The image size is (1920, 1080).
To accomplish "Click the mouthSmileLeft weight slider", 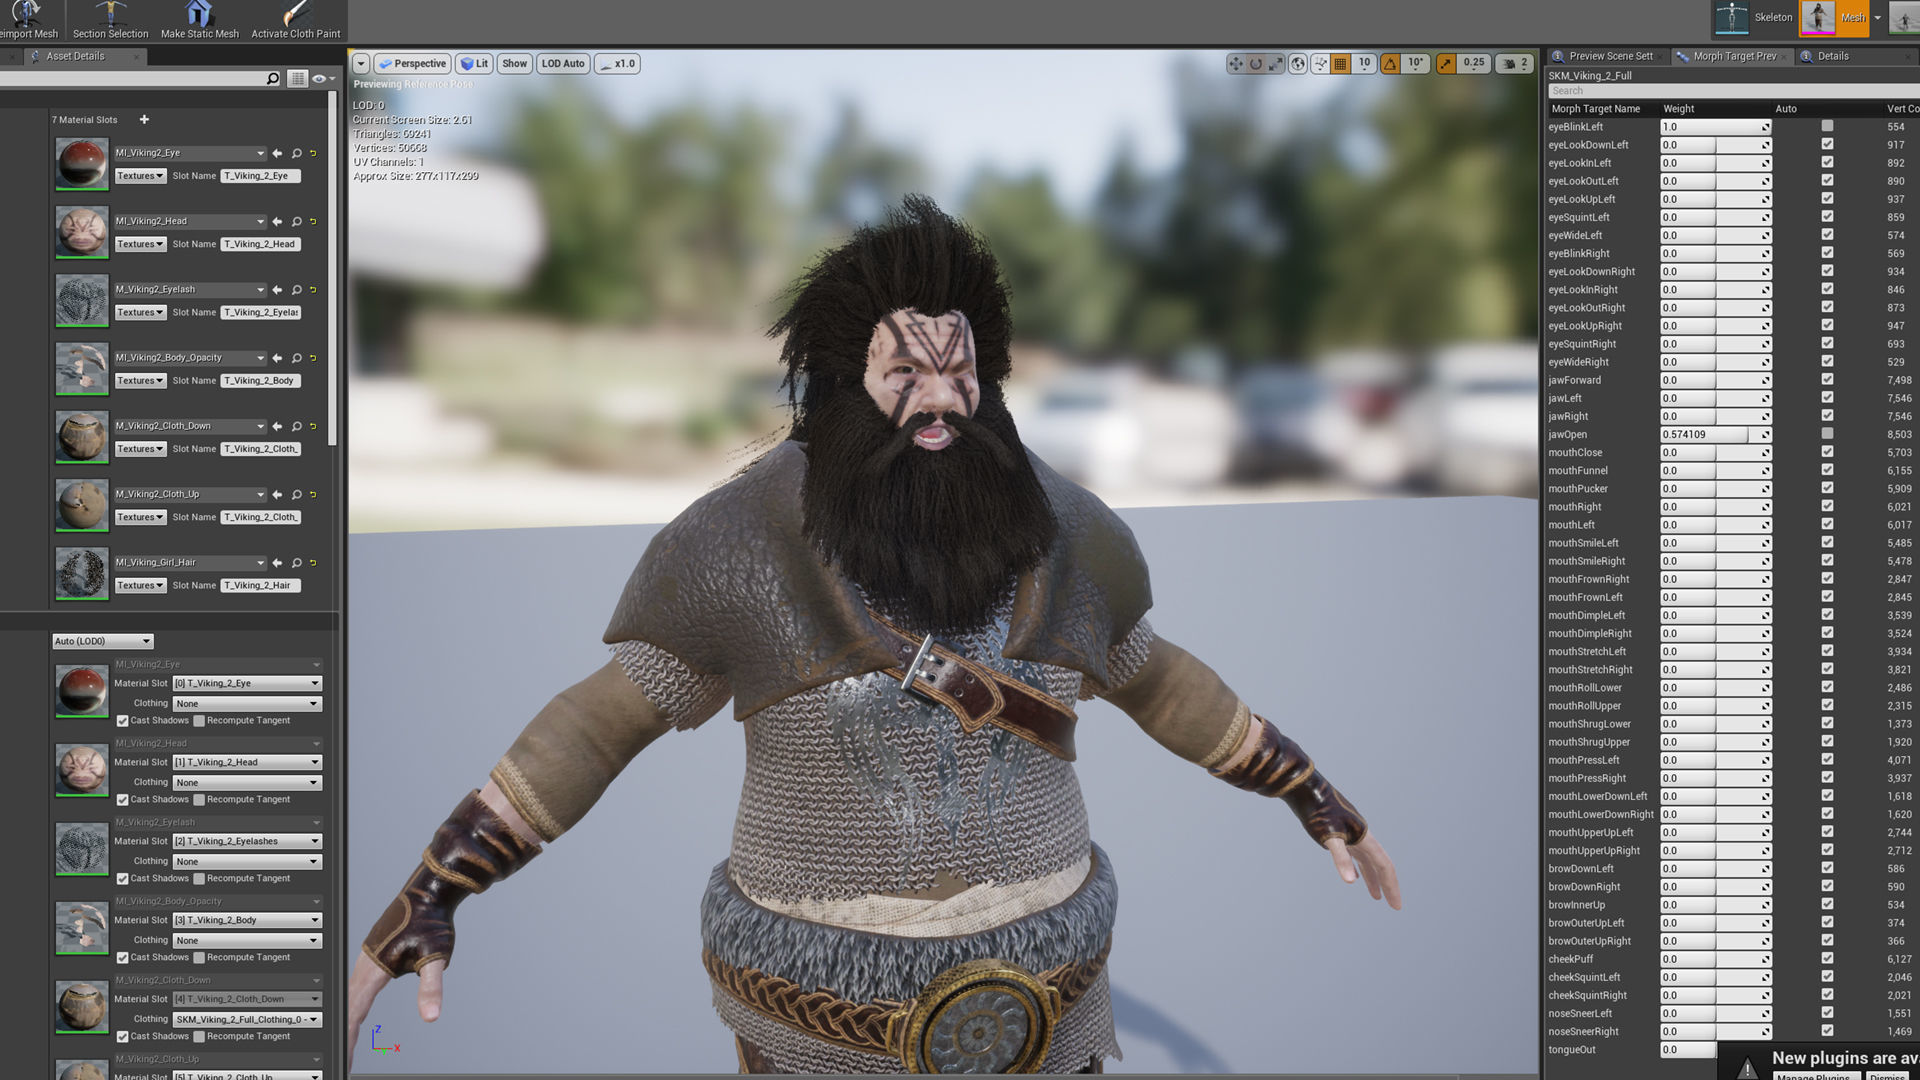I will click(1715, 543).
